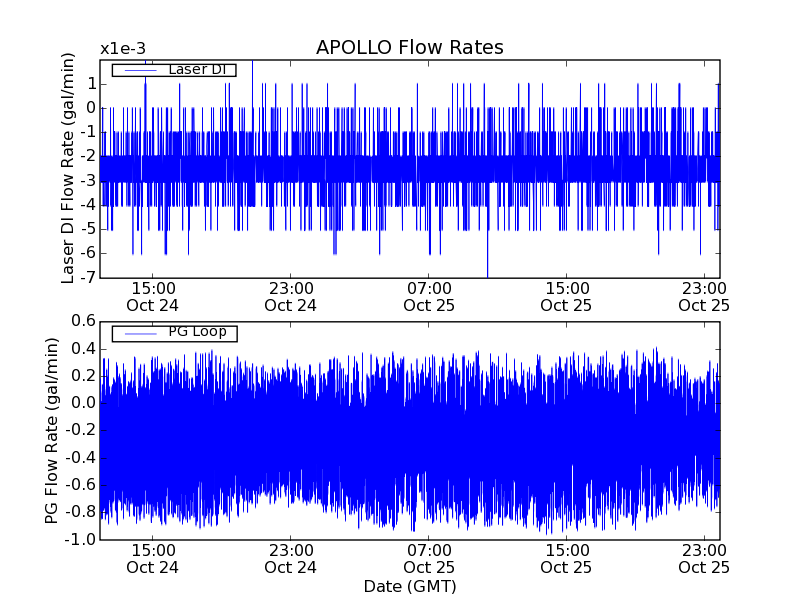This screenshot has height=600, width=800.
Task: Select the "PG Loop" legend label
Action: pyautogui.click(x=195, y=332)
